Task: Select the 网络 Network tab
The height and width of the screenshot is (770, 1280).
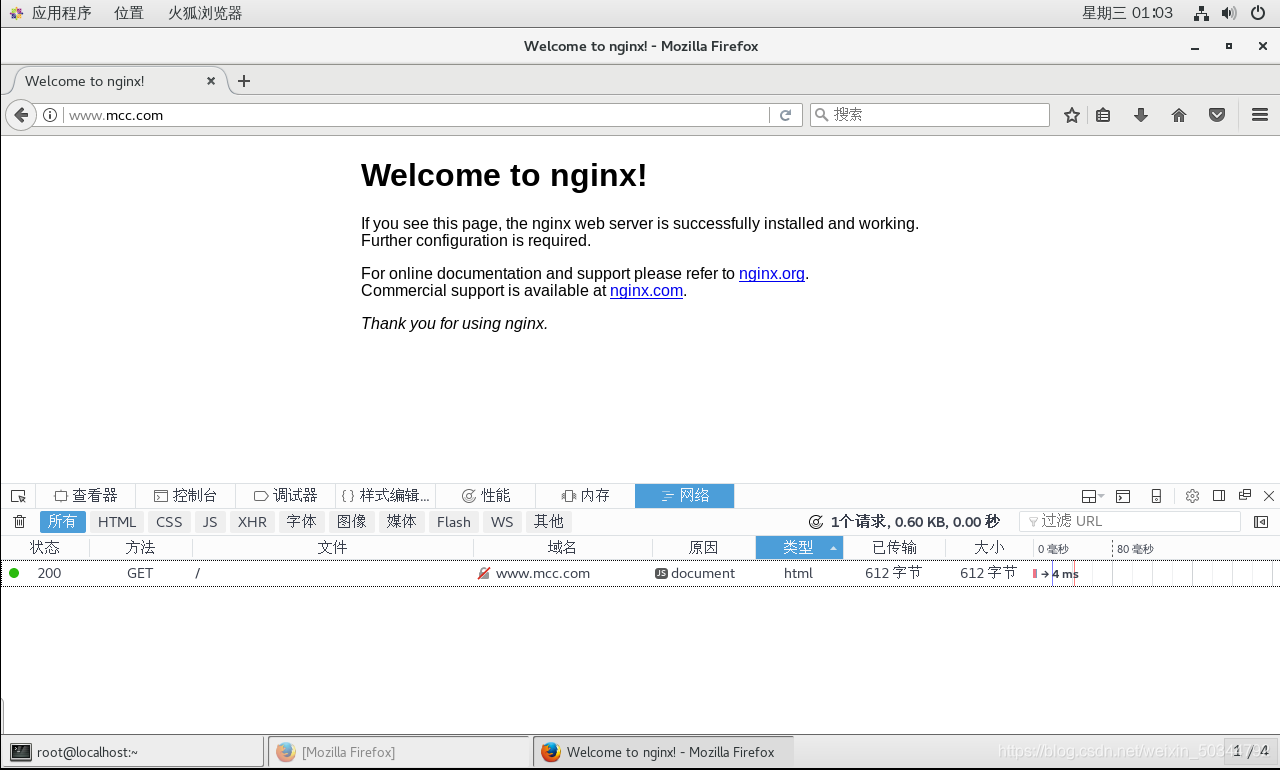Action: click(x=685, y=496)
